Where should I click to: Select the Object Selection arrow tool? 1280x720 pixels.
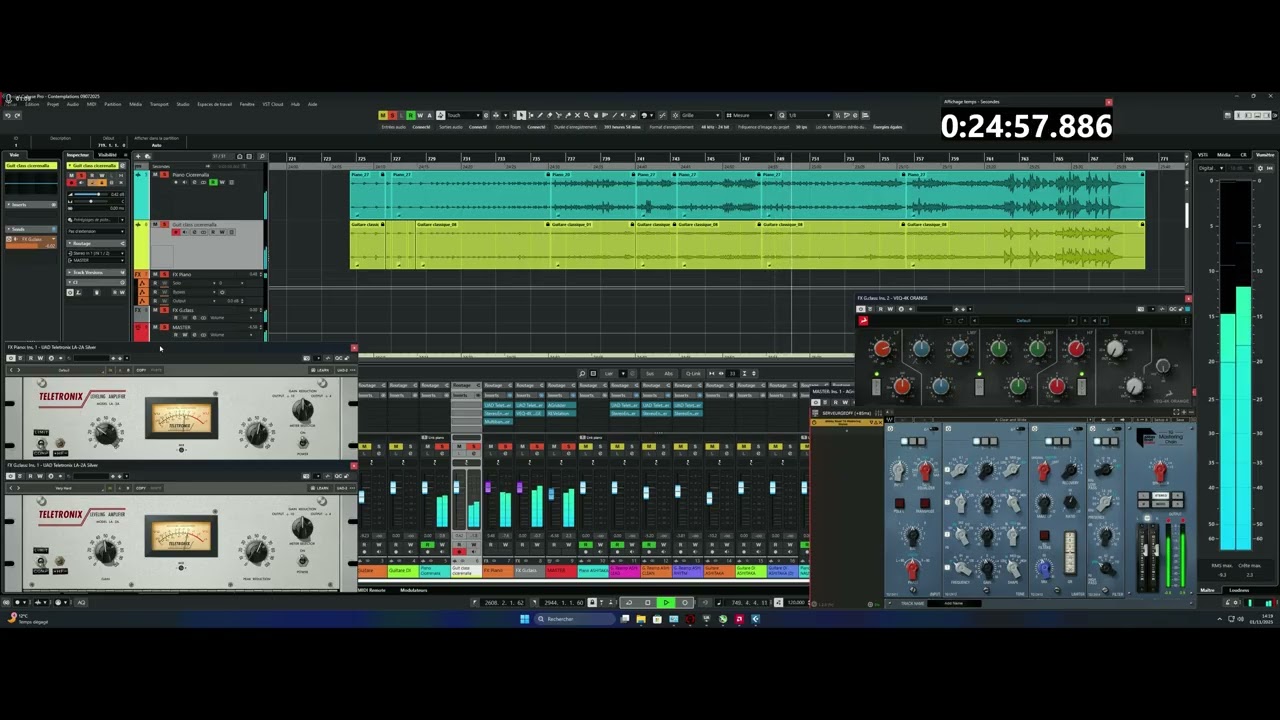[521, 115]
